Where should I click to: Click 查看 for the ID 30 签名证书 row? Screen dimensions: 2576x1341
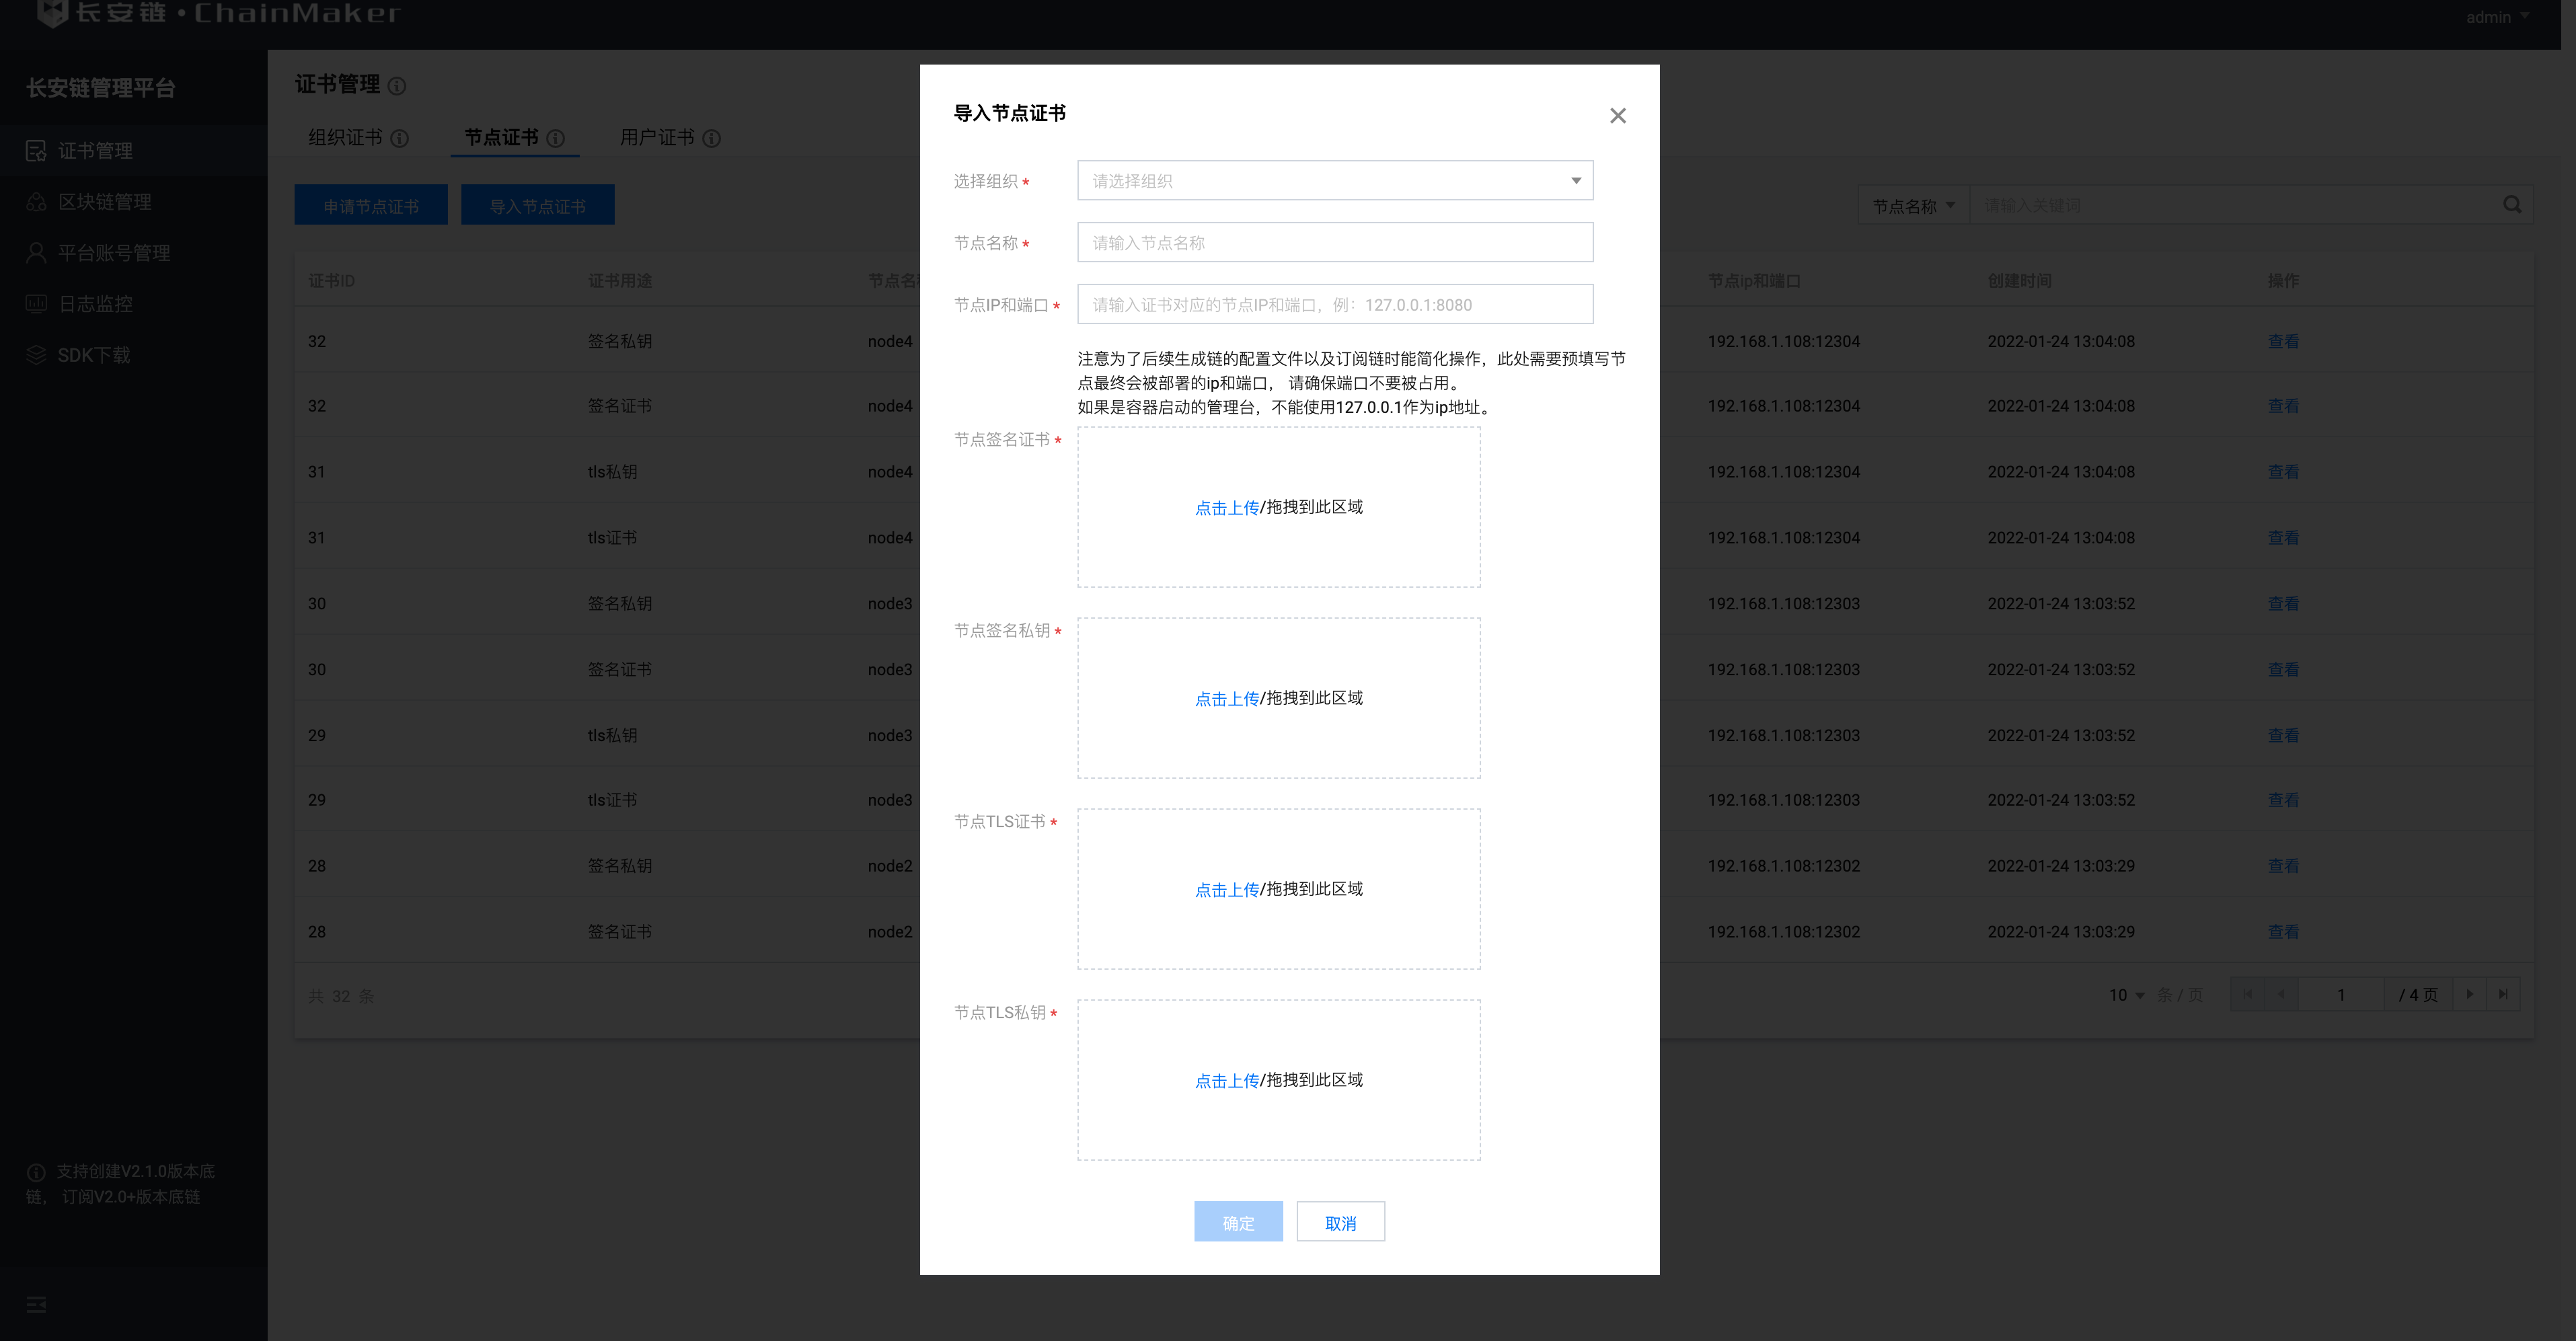(2283, 670)
